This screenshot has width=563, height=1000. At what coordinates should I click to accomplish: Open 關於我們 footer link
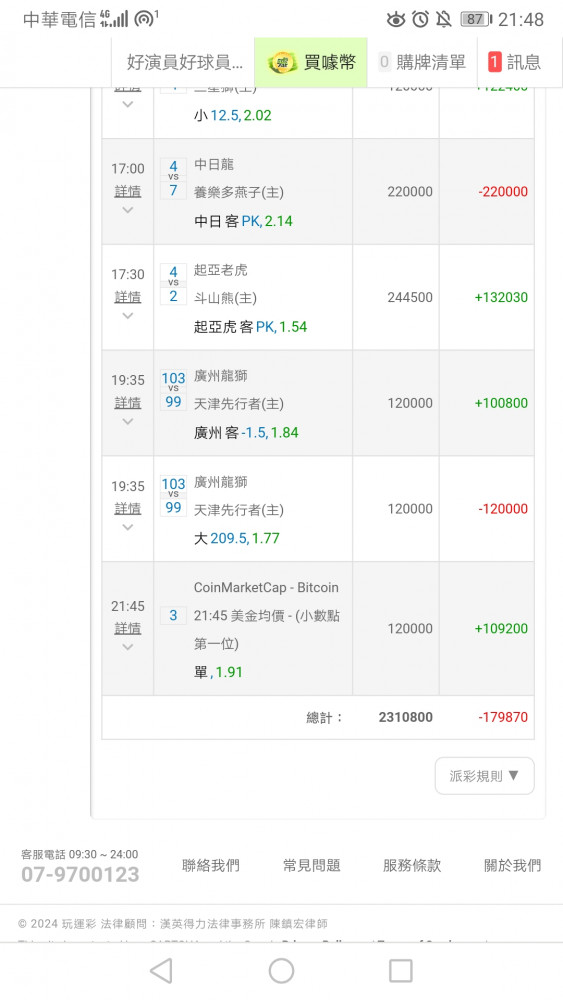(x=512, y=865)
